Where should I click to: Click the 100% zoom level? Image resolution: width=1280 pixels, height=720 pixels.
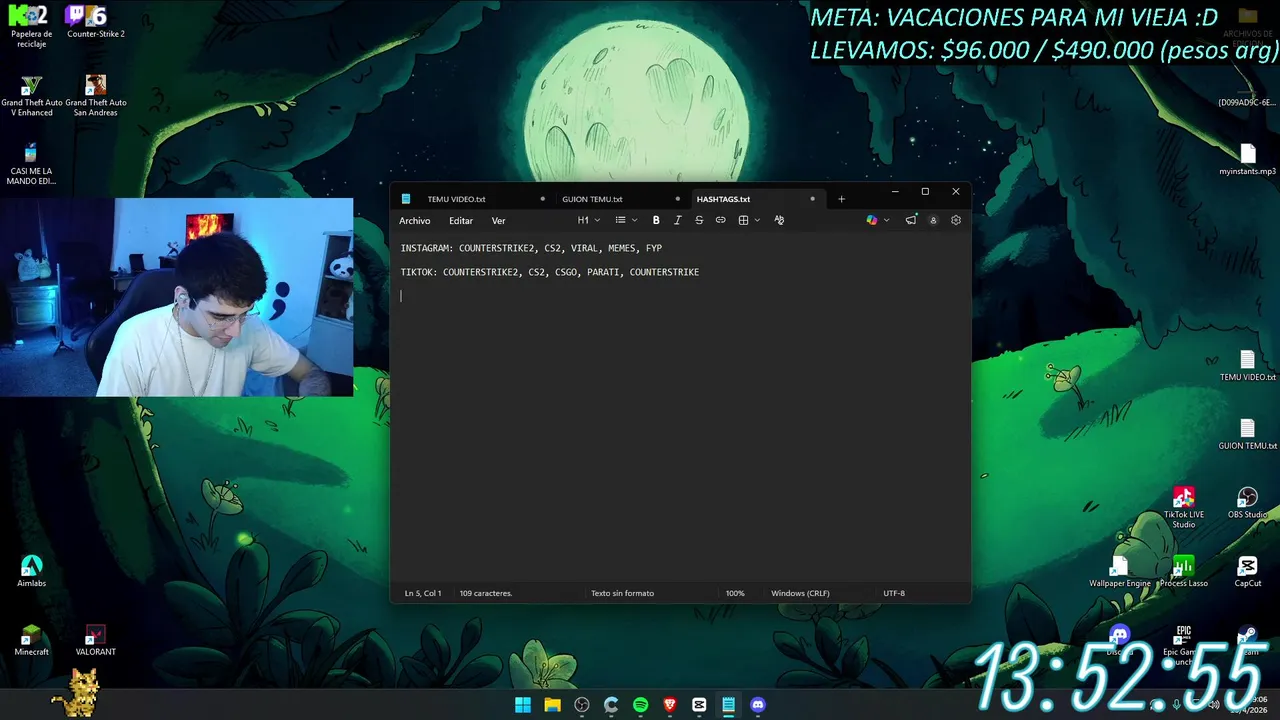735,593
